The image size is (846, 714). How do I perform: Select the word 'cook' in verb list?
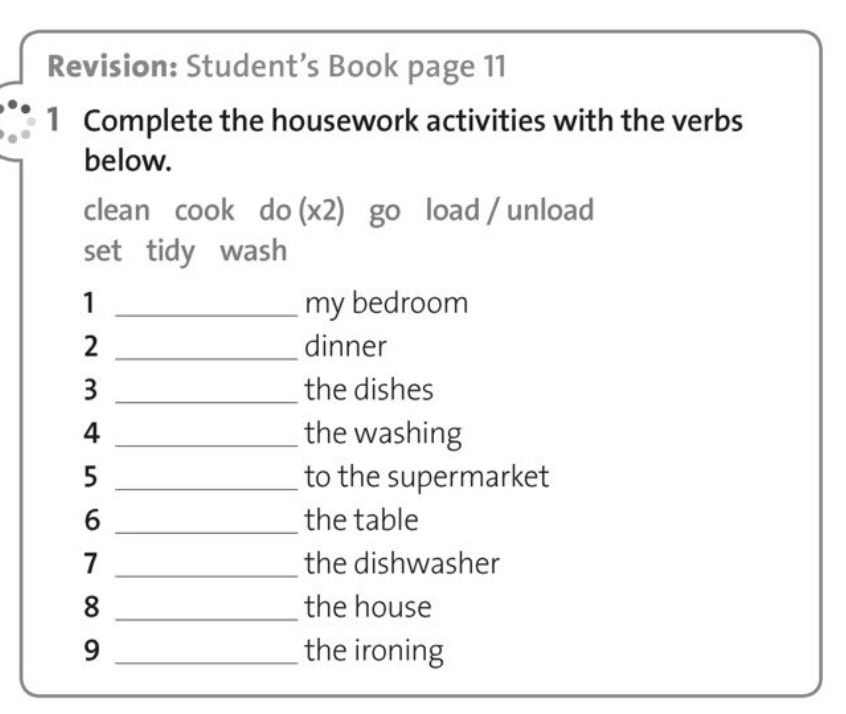tap(204, 210)
